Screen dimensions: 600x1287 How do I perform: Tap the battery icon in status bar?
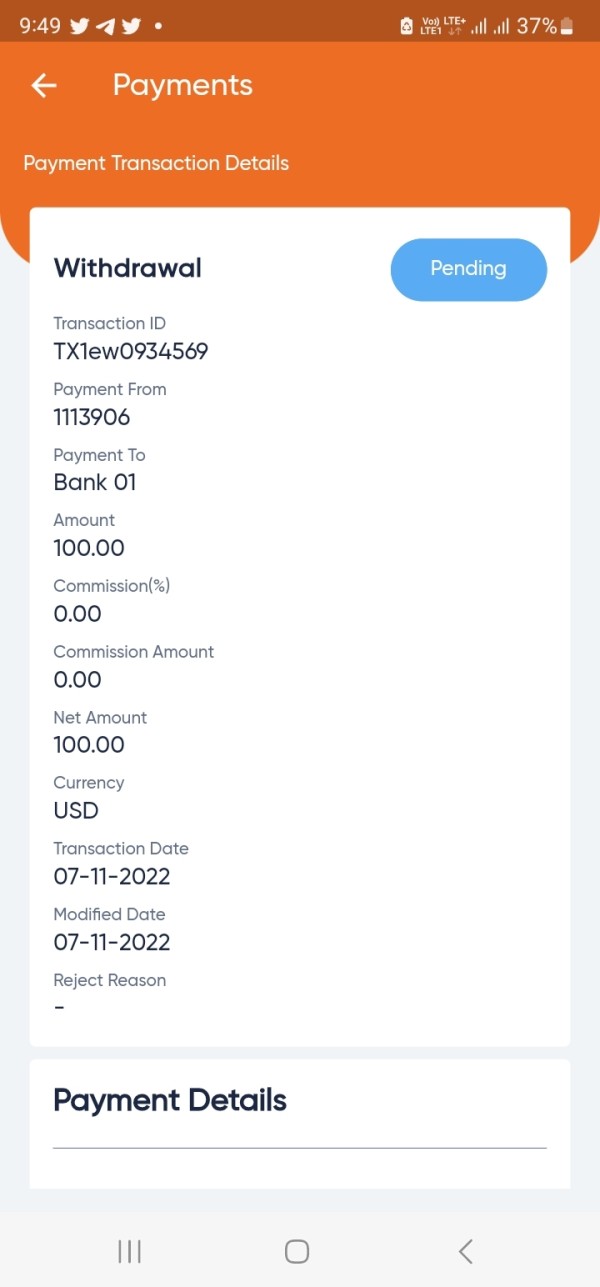568,26
